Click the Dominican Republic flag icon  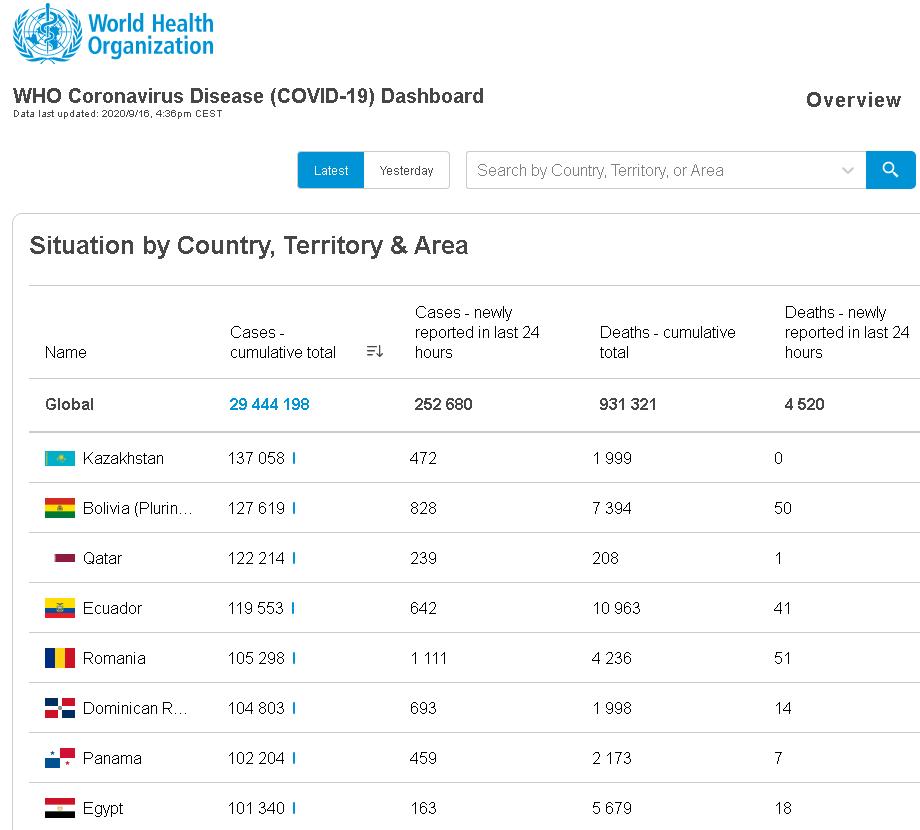[60, 708]
